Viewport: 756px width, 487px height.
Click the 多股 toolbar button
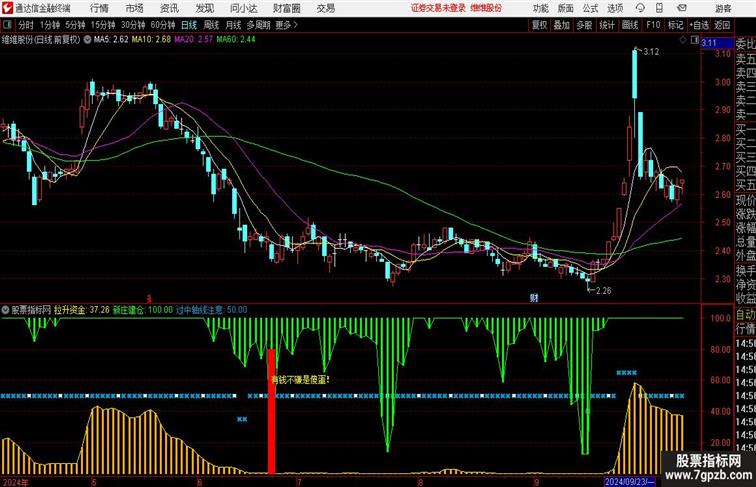pyautogui.click(x=584, y=25)
